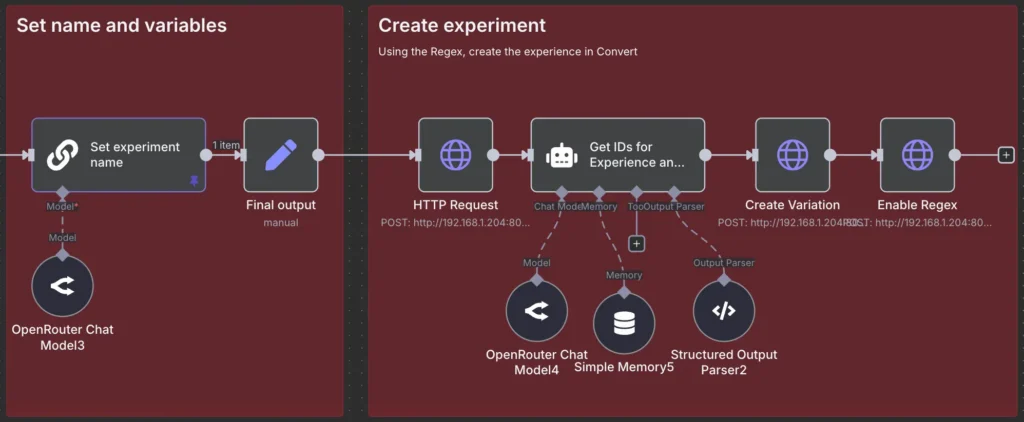
Task: Click the Structured Output Parser2 label
Action: point(724,362)
